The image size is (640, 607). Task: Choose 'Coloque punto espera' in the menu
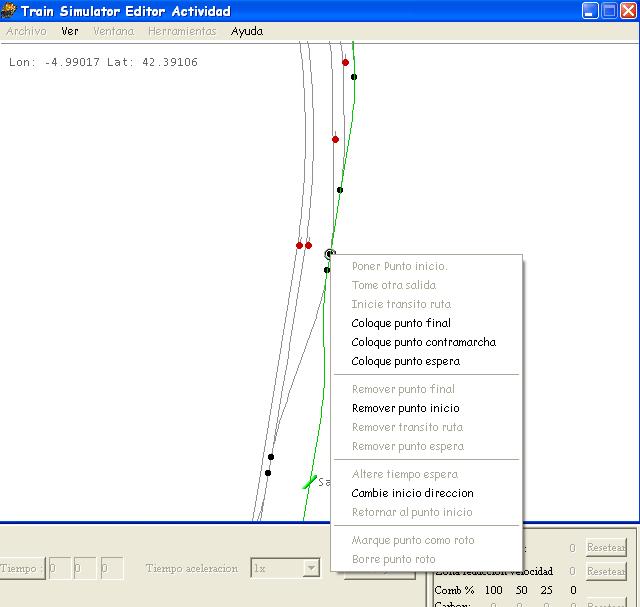(x=405, y=361)
